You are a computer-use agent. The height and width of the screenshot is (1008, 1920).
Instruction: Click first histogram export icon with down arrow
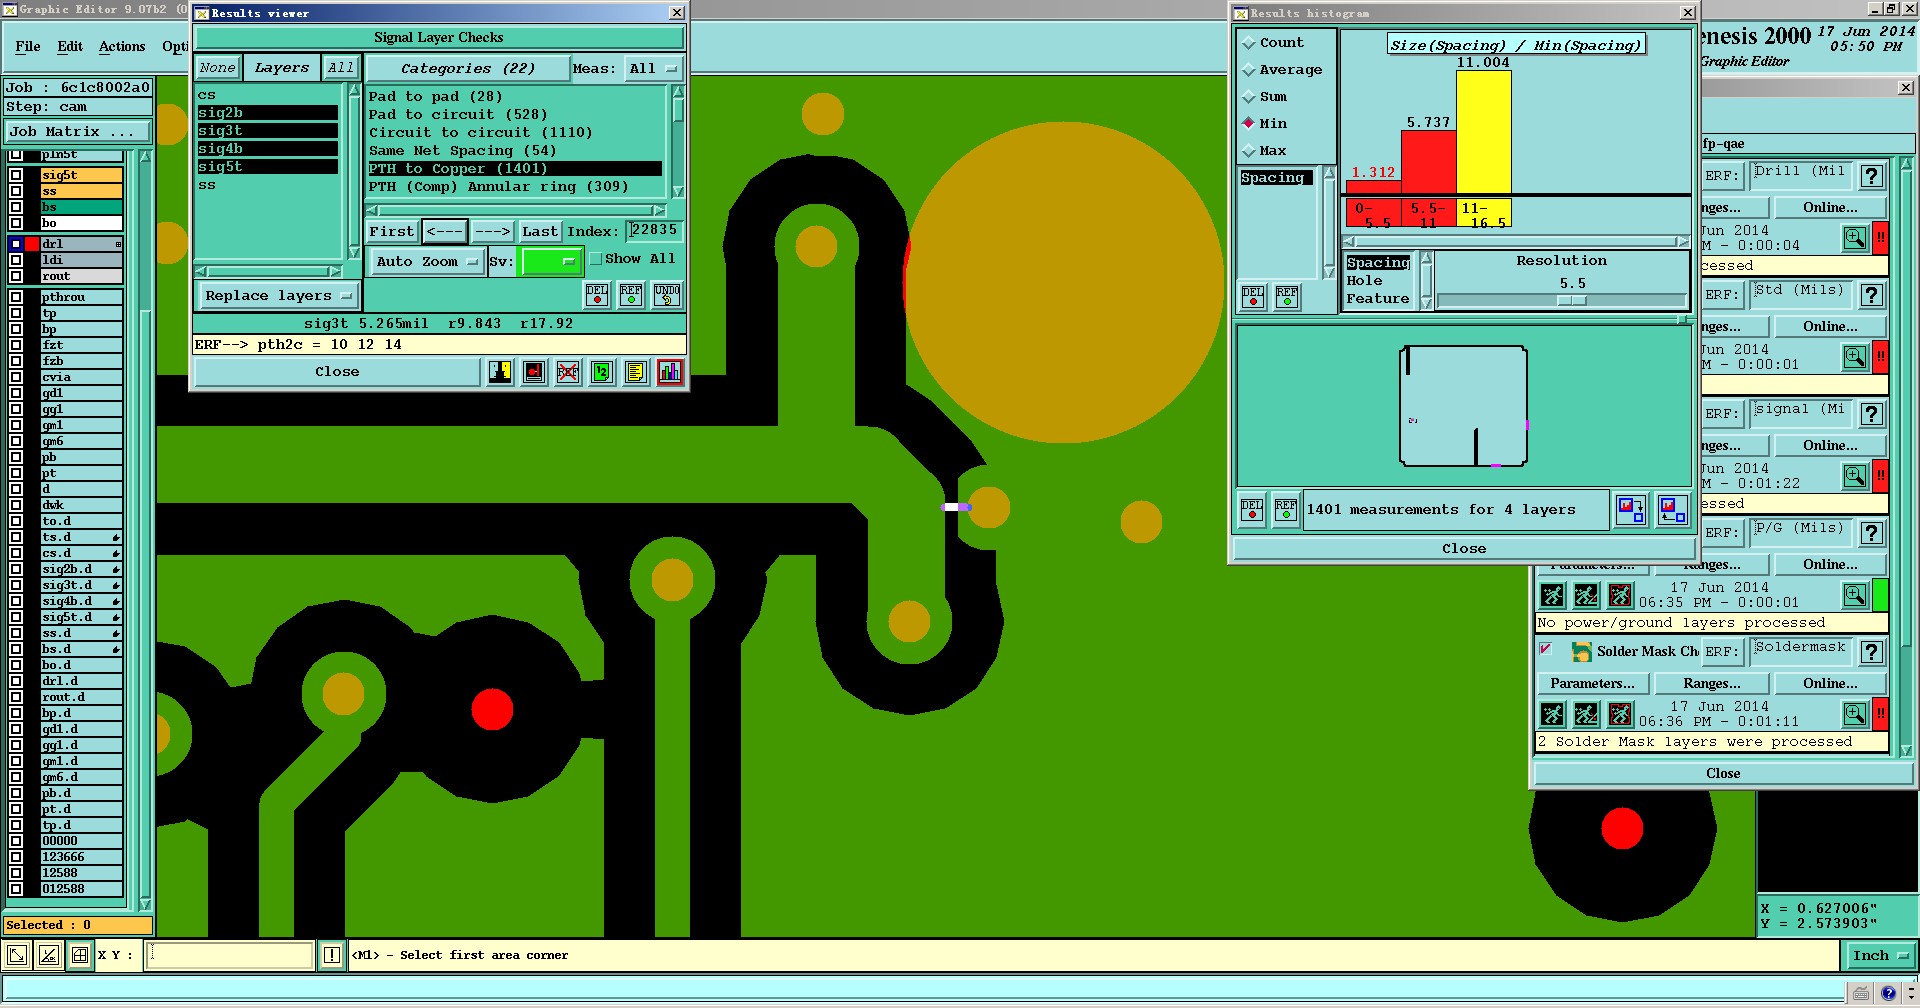1631,510
